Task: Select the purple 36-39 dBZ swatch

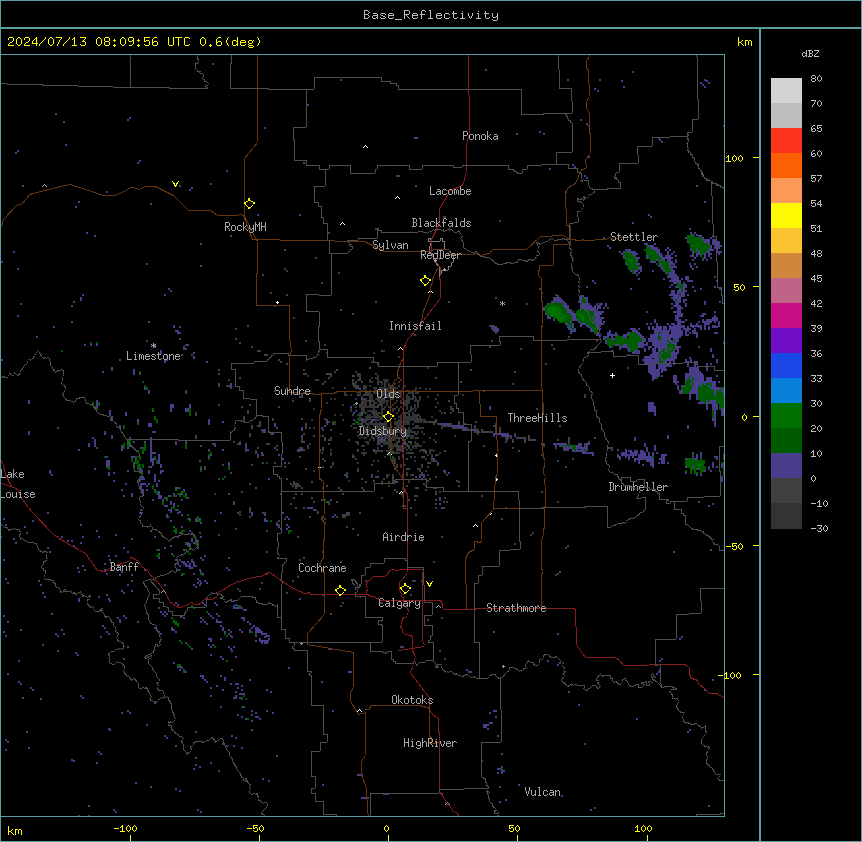Action: click(786, 341)
